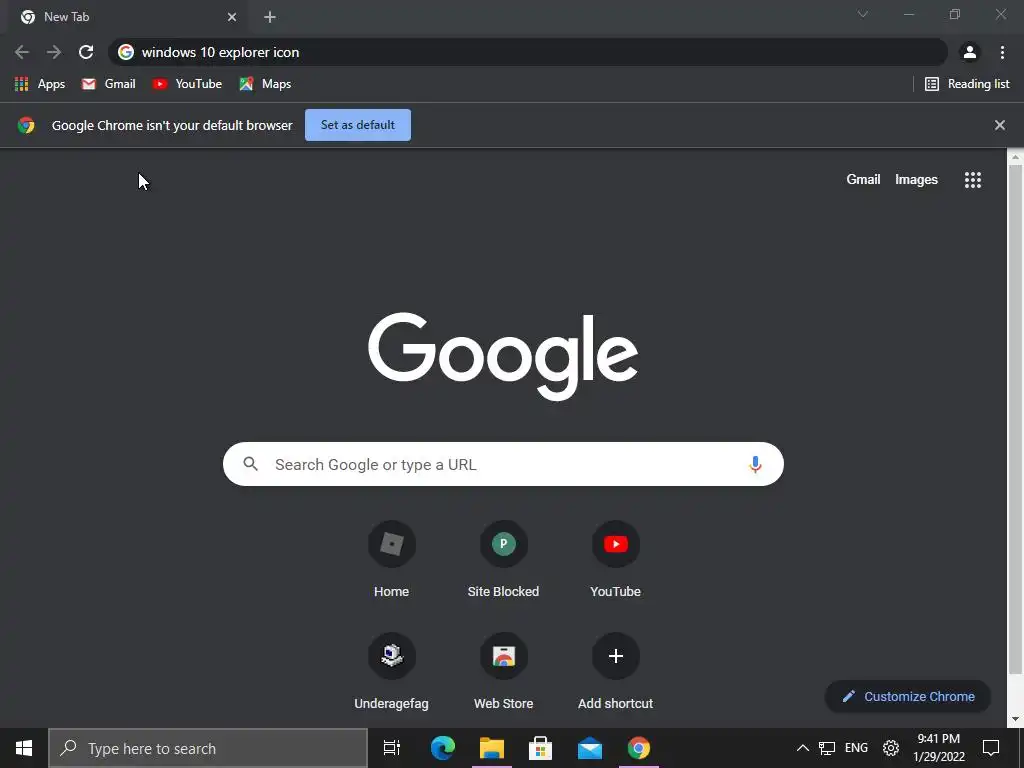Click the address bar text
1024x768 pixels.
point(221,52)
